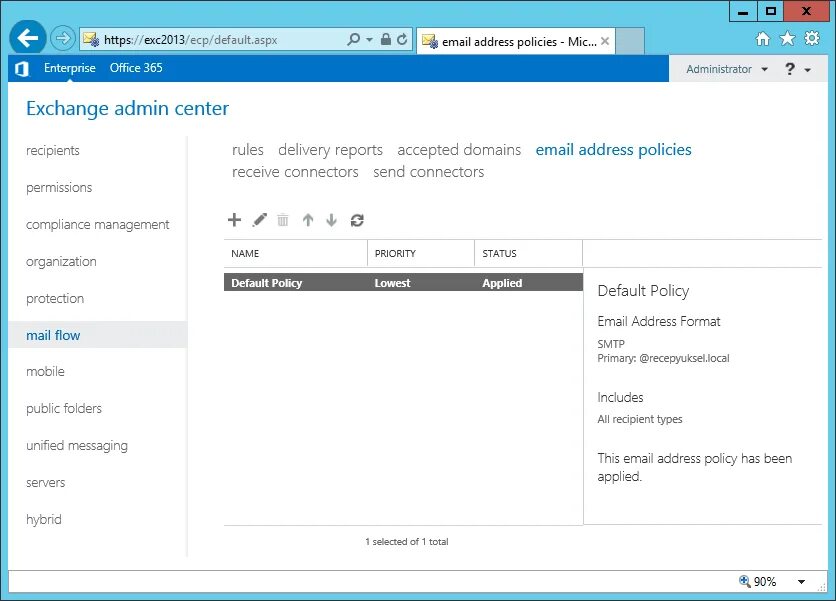Refresh the email address policies list

(x=357, y=220)
